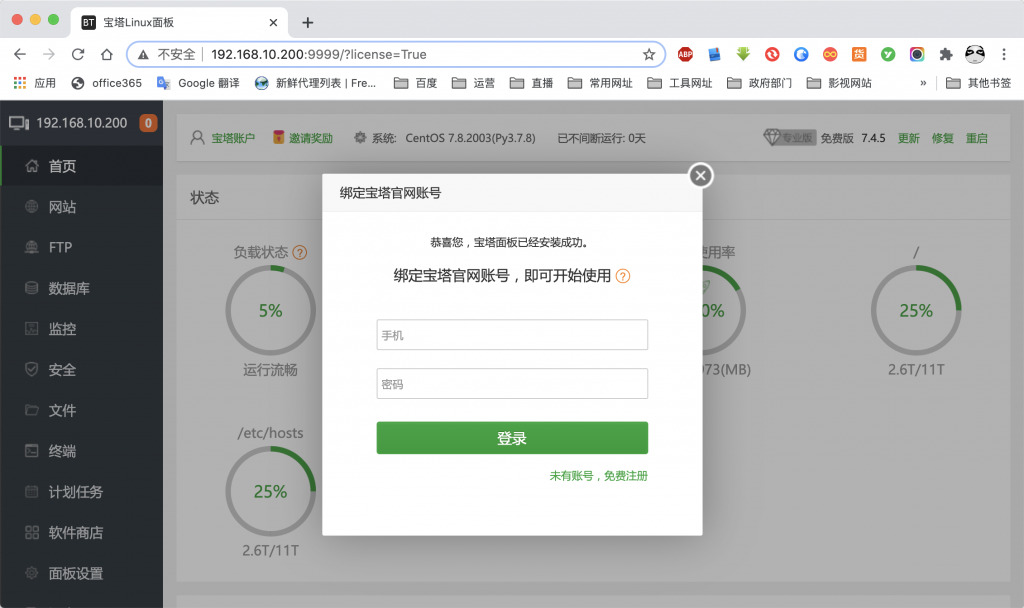Click the 专业版 diamond badge
The width and height of the screenshot is (1024, 608).
[x=789, y=138]
